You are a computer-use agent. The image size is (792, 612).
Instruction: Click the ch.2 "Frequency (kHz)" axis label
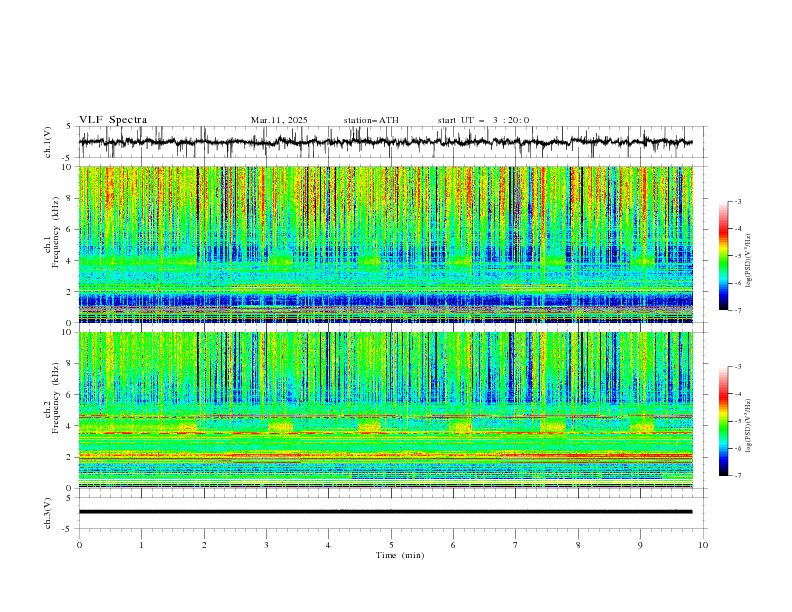point(56,398)
